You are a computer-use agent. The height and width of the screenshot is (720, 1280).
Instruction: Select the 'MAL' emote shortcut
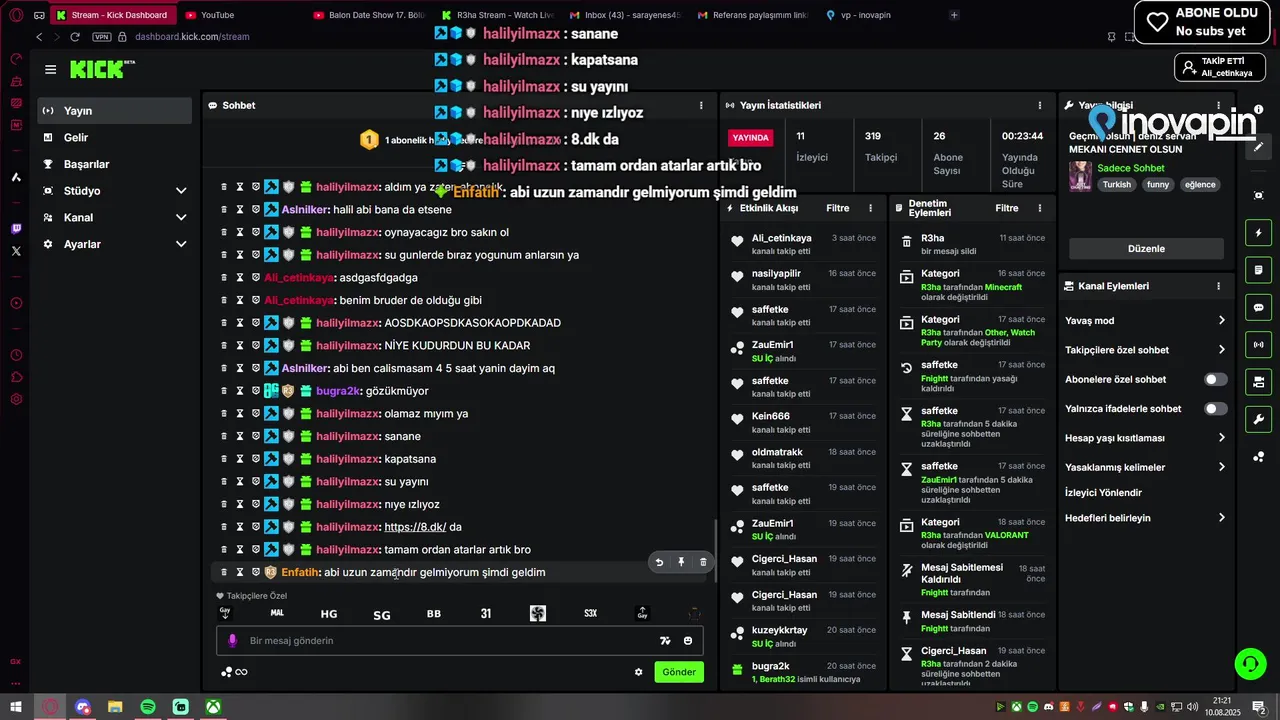point(277,613)
